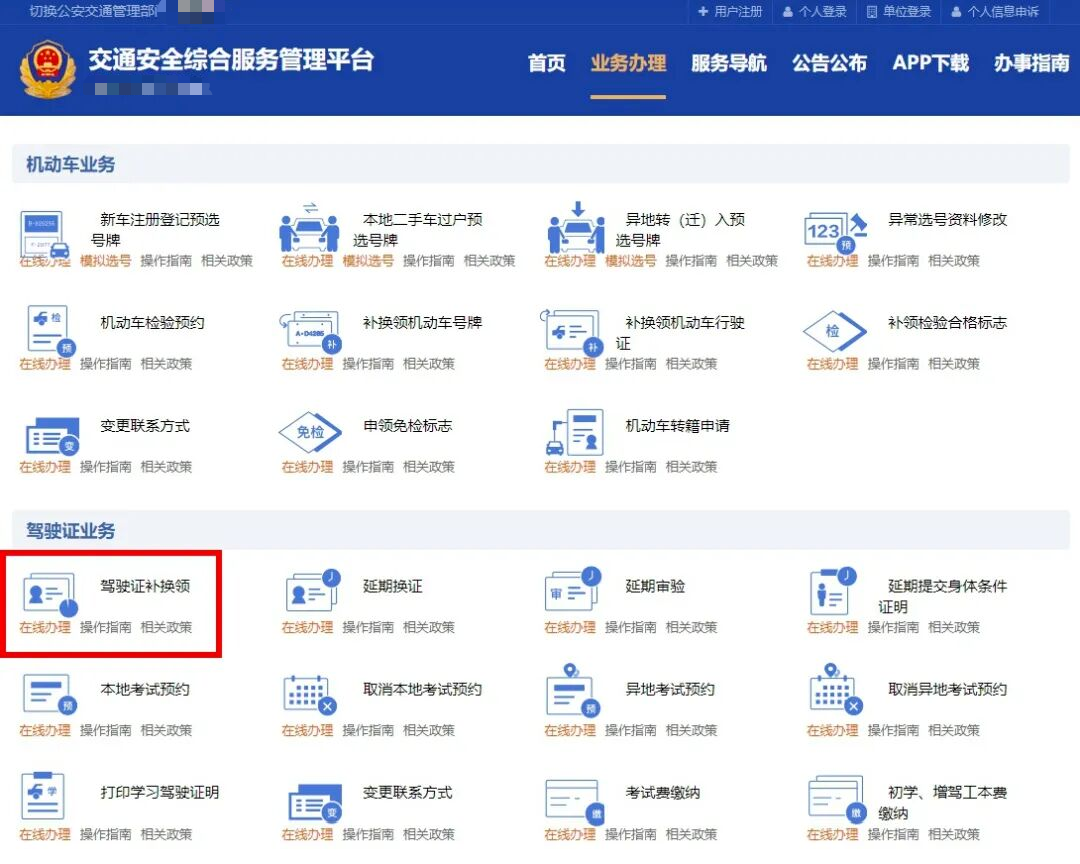Click the 个人信息申诉 link in top bar
Image resolution: width=1080 pixels, height=864 pixels.
(x=995, y=12)
